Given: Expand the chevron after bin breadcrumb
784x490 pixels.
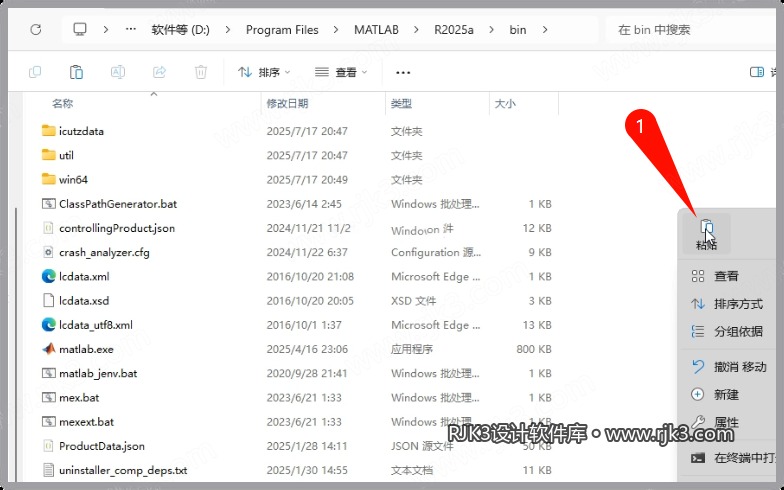Looking at the screenshot, I should [545, 30].
